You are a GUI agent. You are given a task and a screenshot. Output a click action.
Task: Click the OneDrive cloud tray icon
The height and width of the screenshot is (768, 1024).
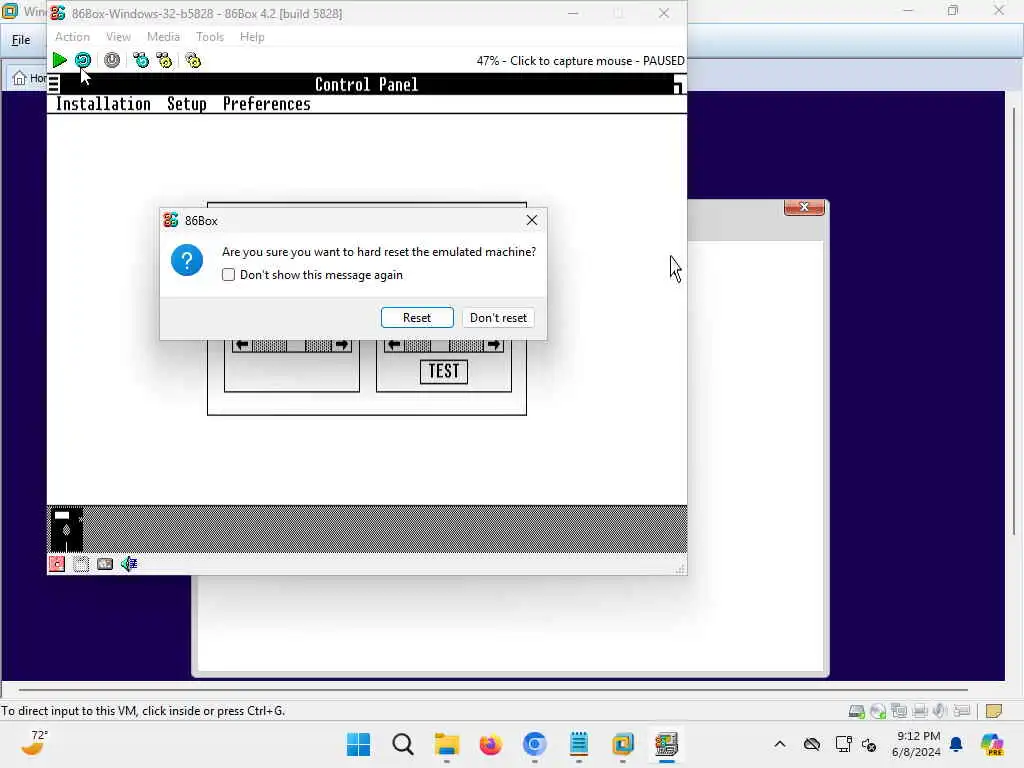click(x=812, y=744)
